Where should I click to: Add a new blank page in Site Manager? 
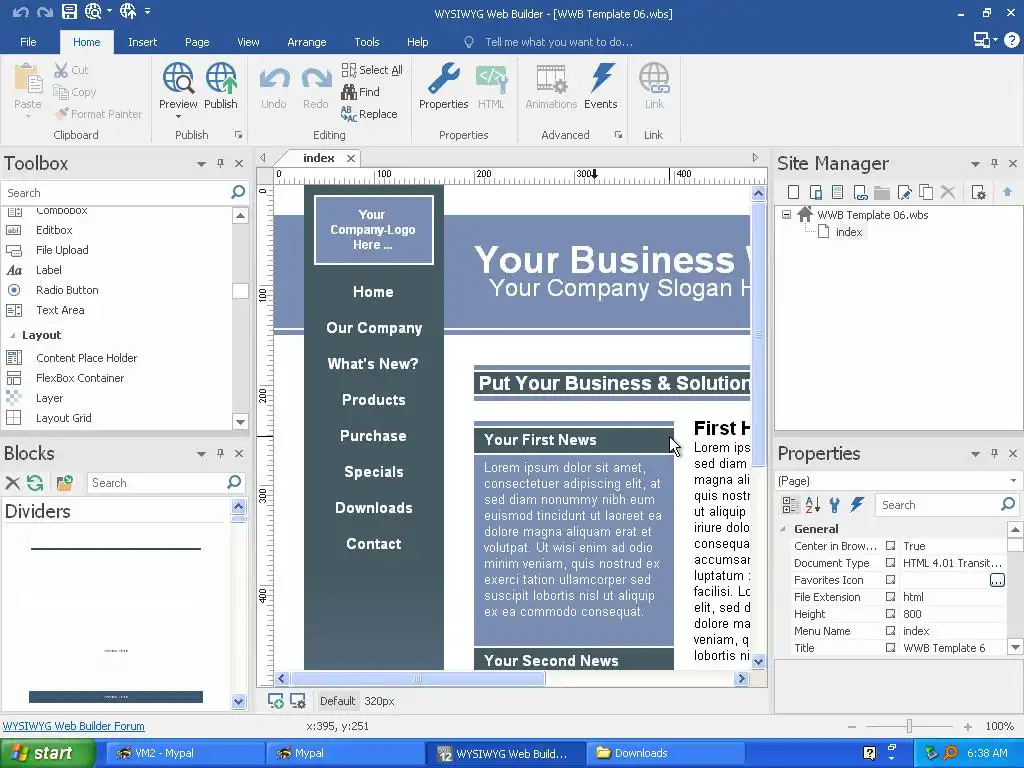click(793, 192)
